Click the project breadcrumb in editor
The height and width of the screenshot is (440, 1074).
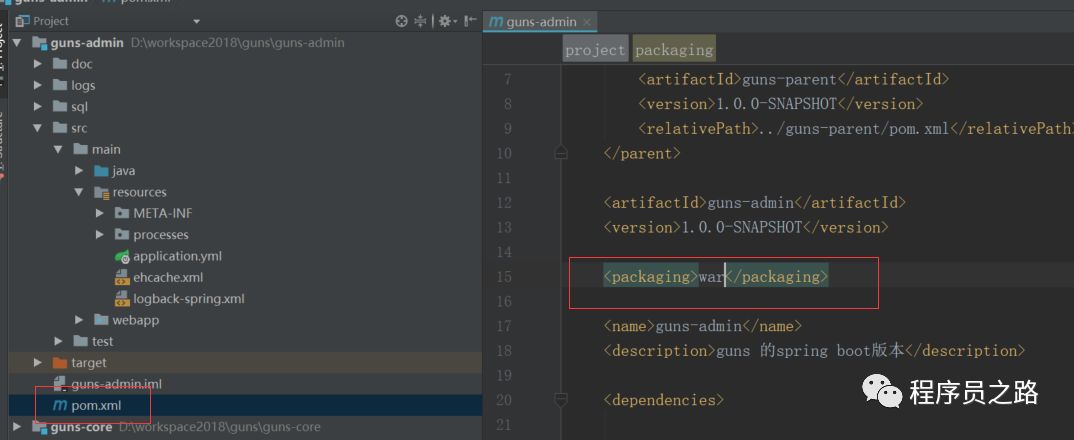click(595, 50)
